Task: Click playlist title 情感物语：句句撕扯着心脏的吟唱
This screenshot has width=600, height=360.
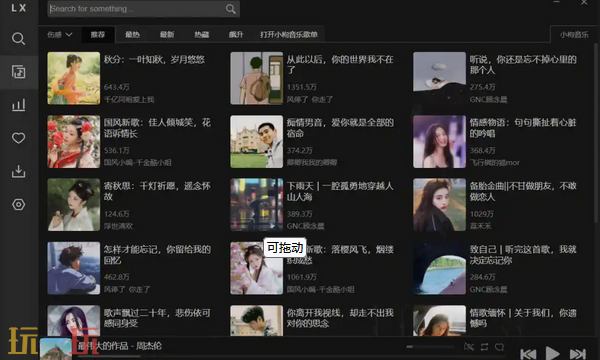Action: point(523,128)
